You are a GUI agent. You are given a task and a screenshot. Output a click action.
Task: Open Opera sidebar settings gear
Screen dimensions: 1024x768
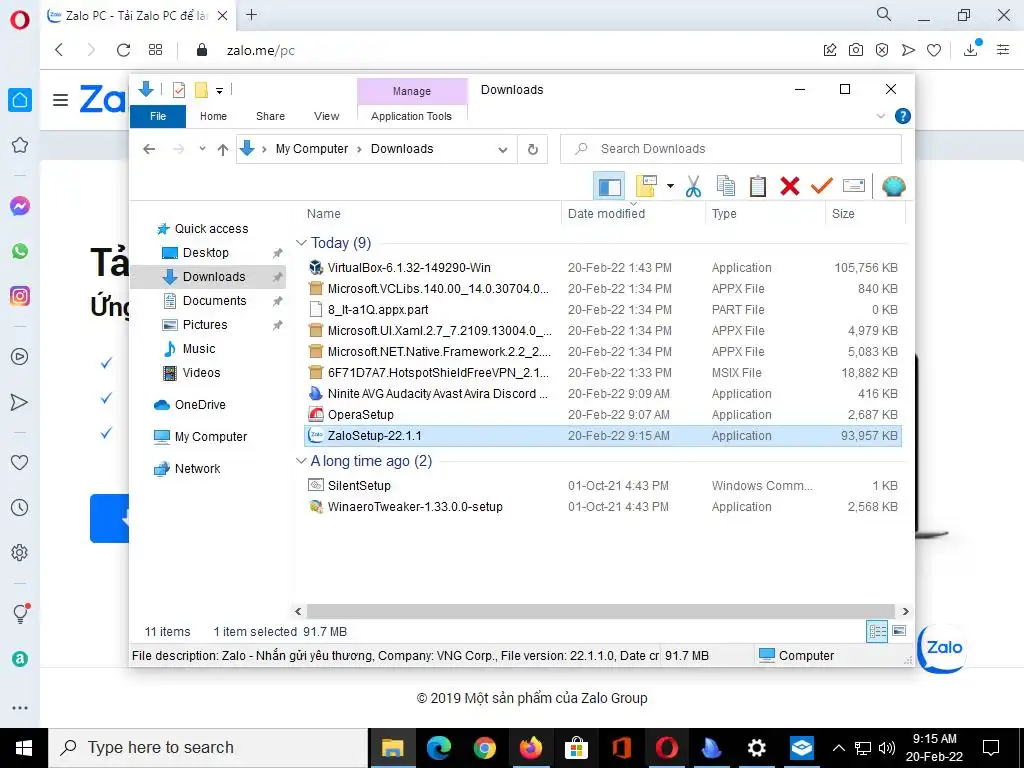(20, 552)
